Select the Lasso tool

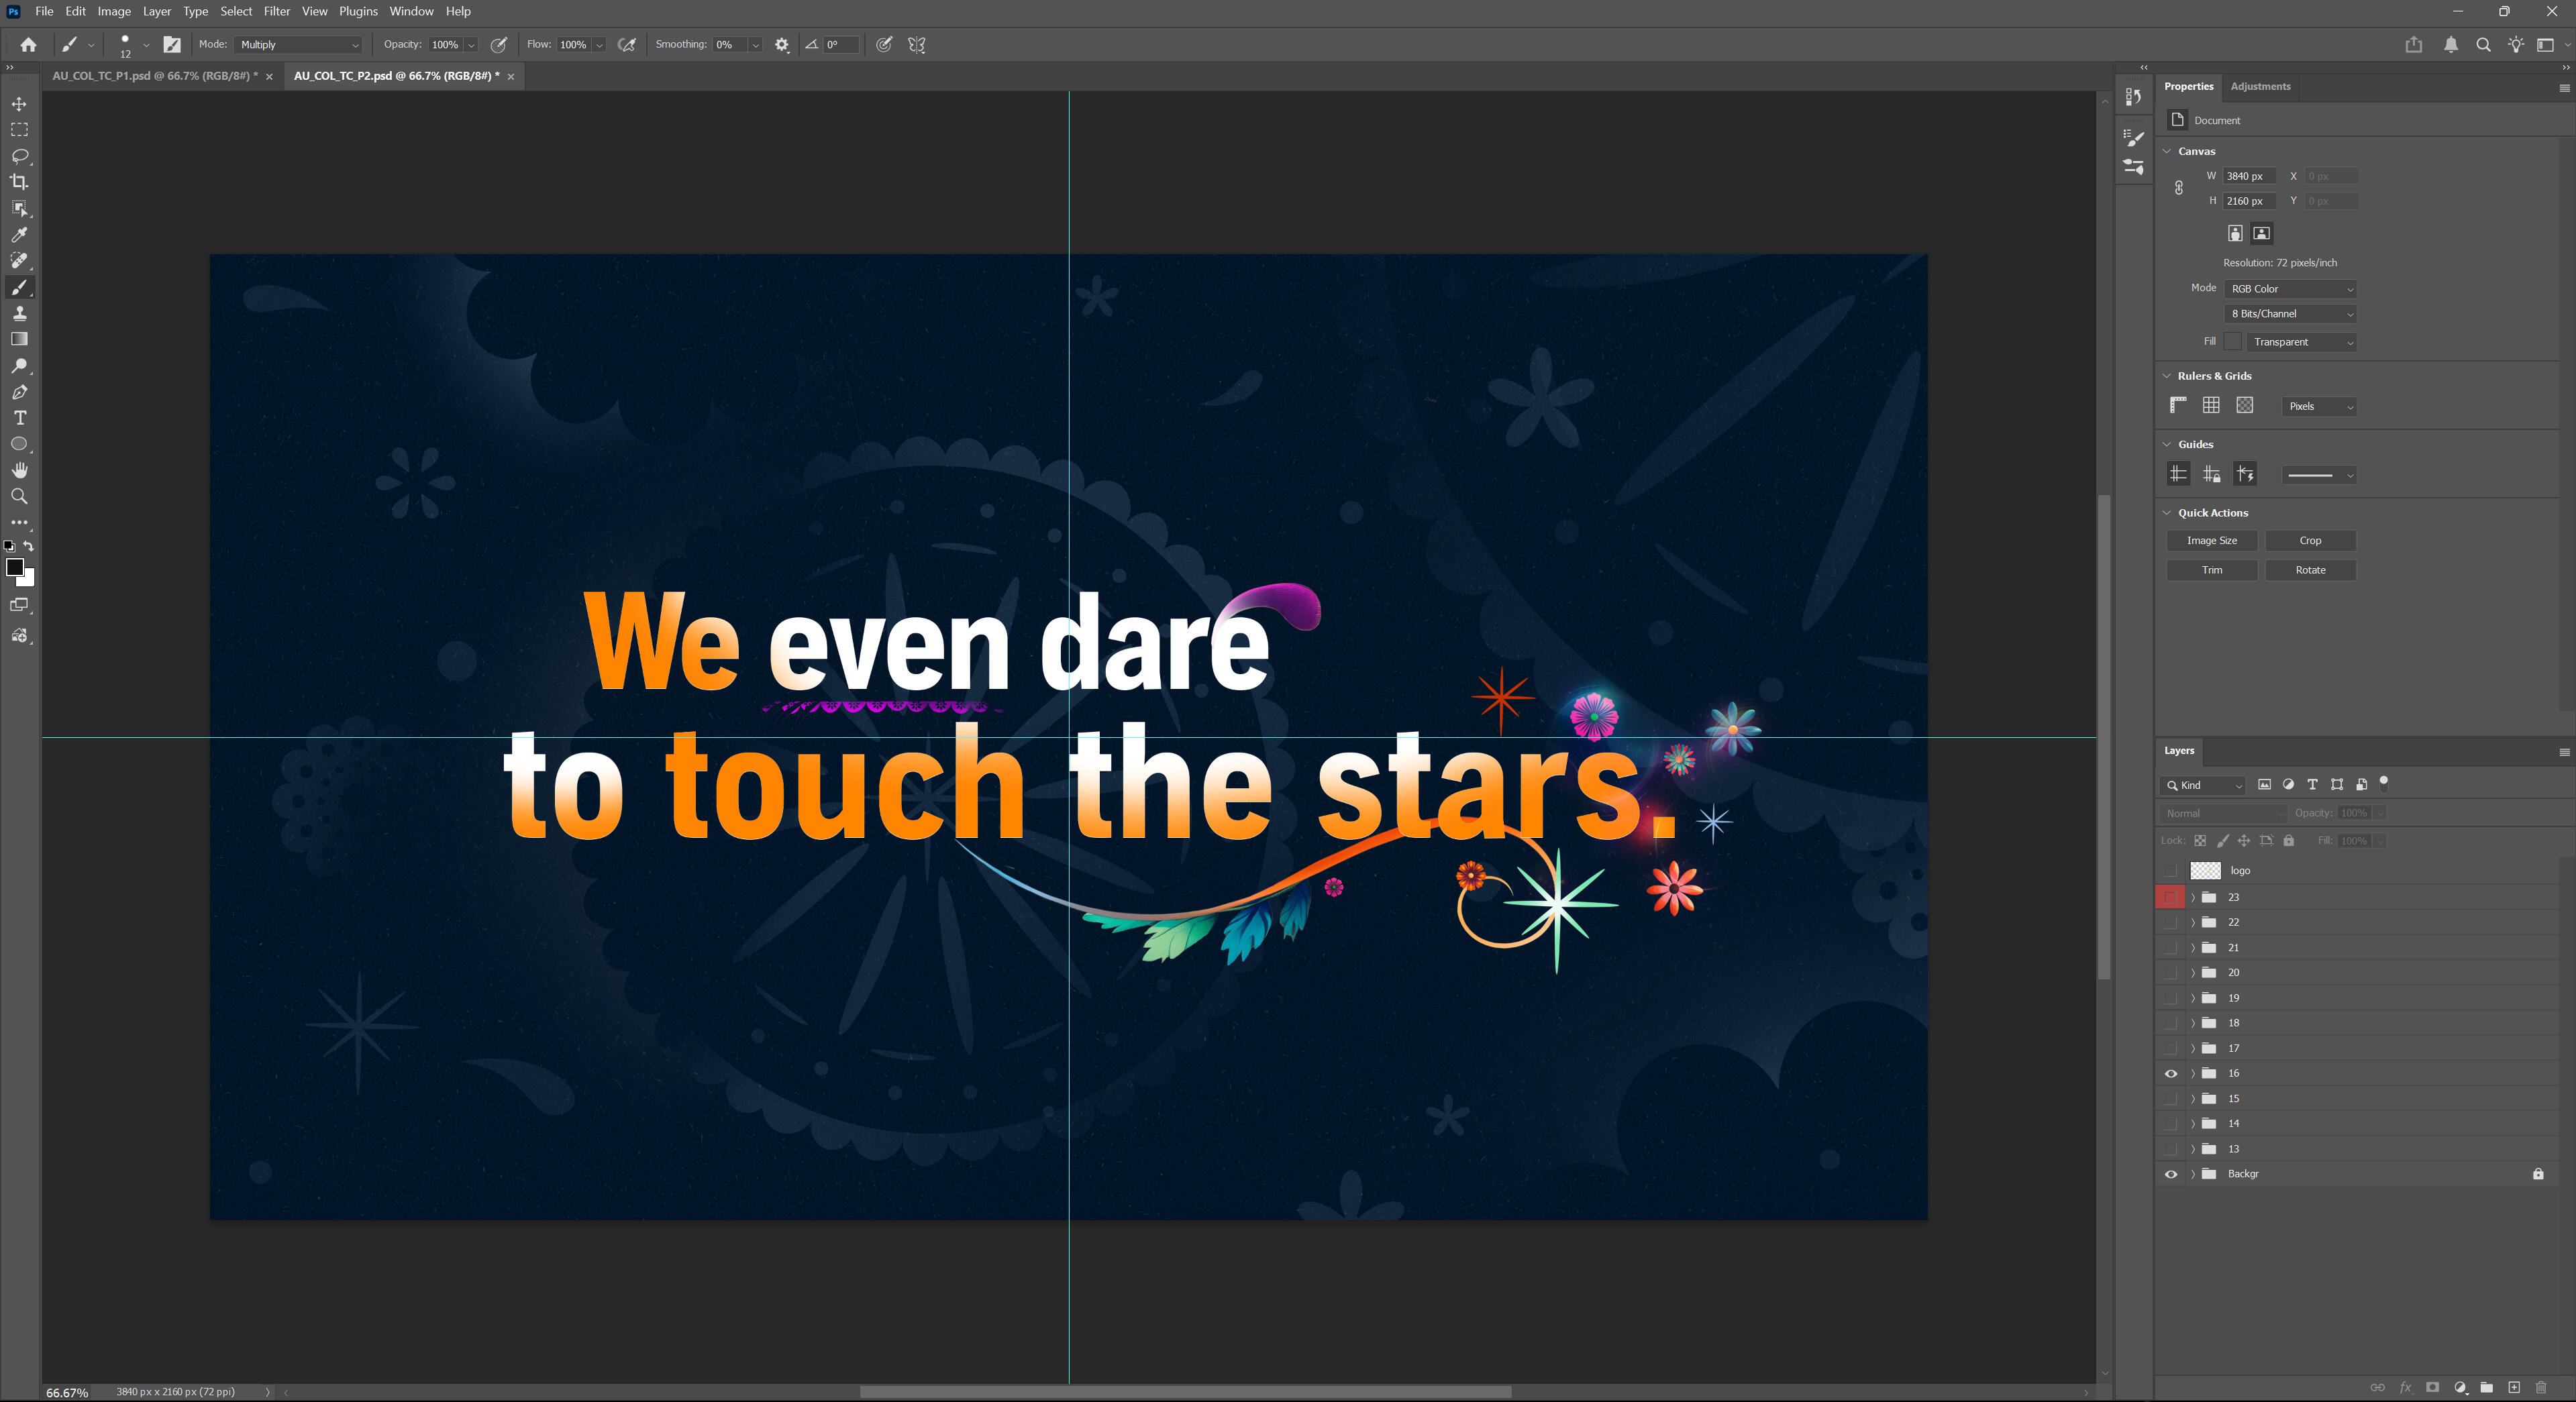19,156
